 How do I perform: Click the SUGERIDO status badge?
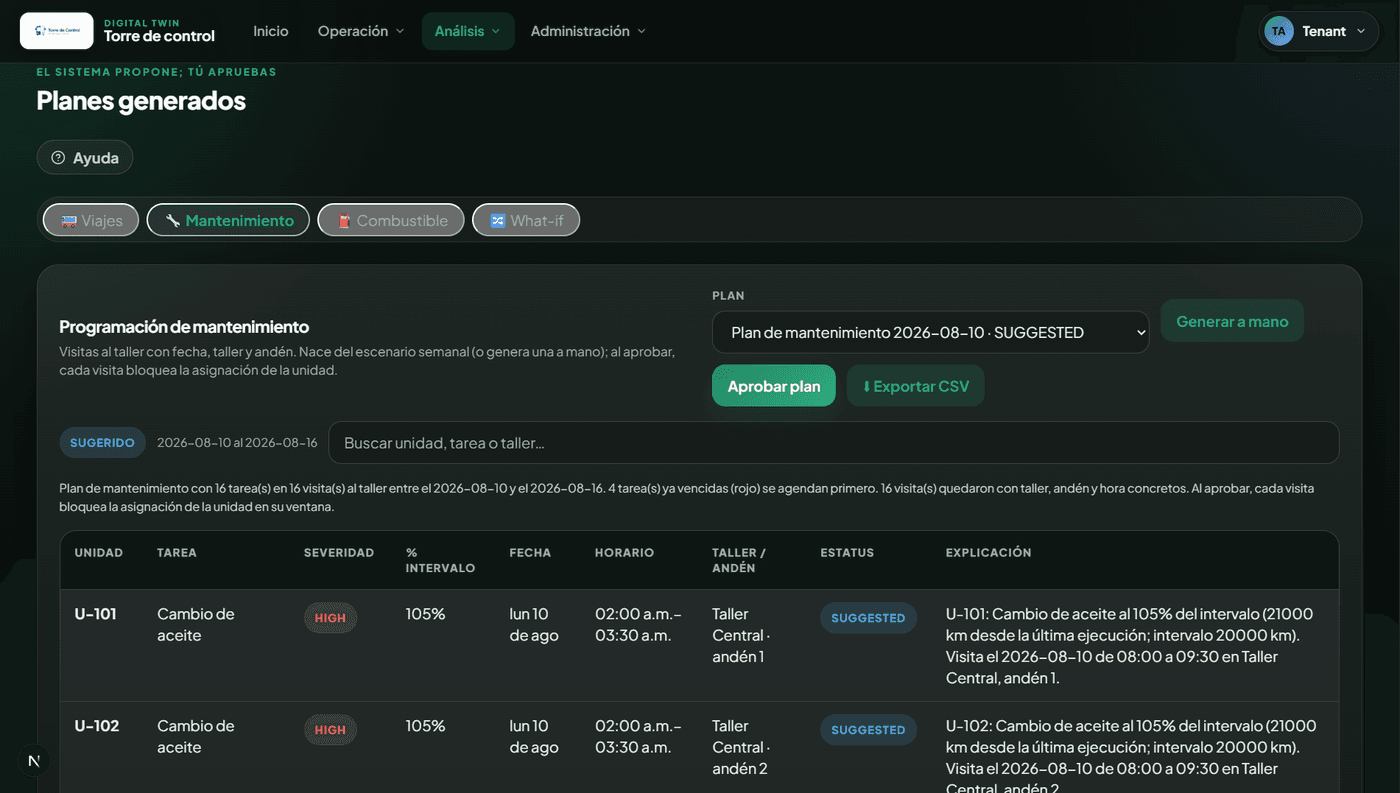(102, 442)
